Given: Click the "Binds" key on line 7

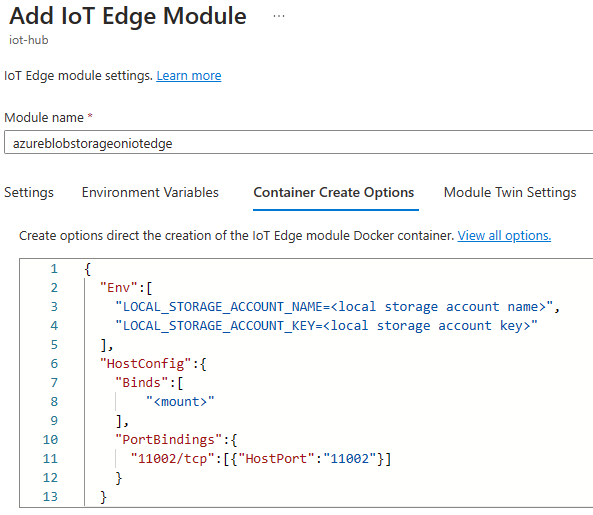Looking at the screenshot, I should (141, 383).
